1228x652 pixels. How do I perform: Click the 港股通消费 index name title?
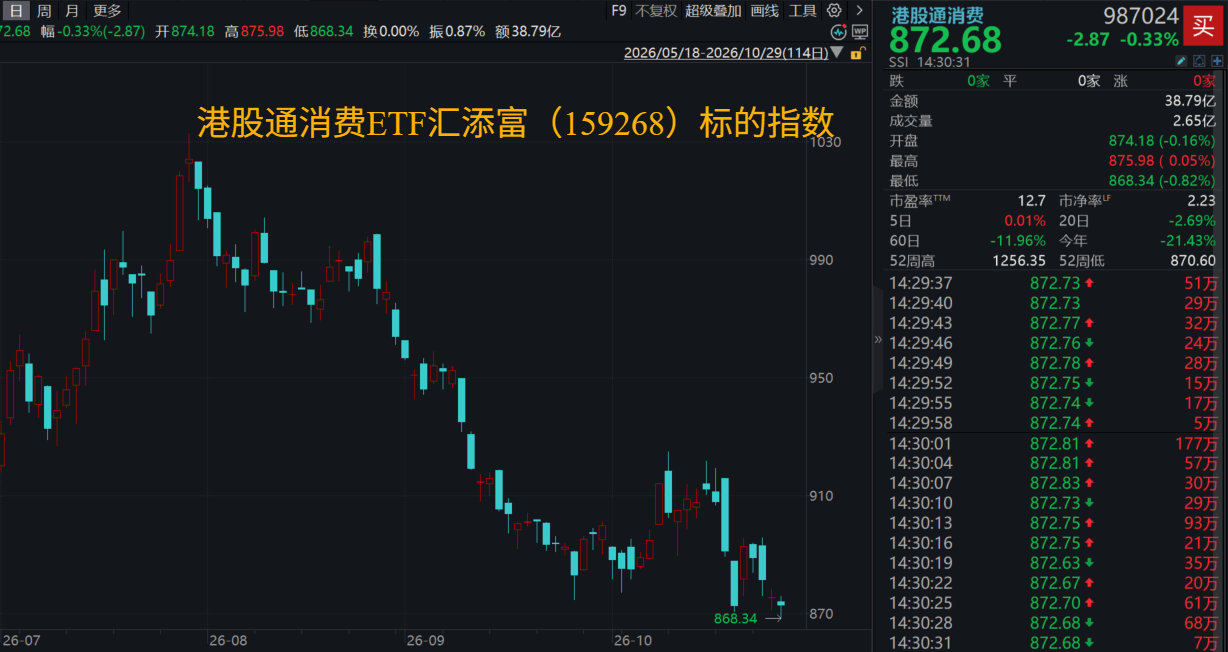[937, 15]
